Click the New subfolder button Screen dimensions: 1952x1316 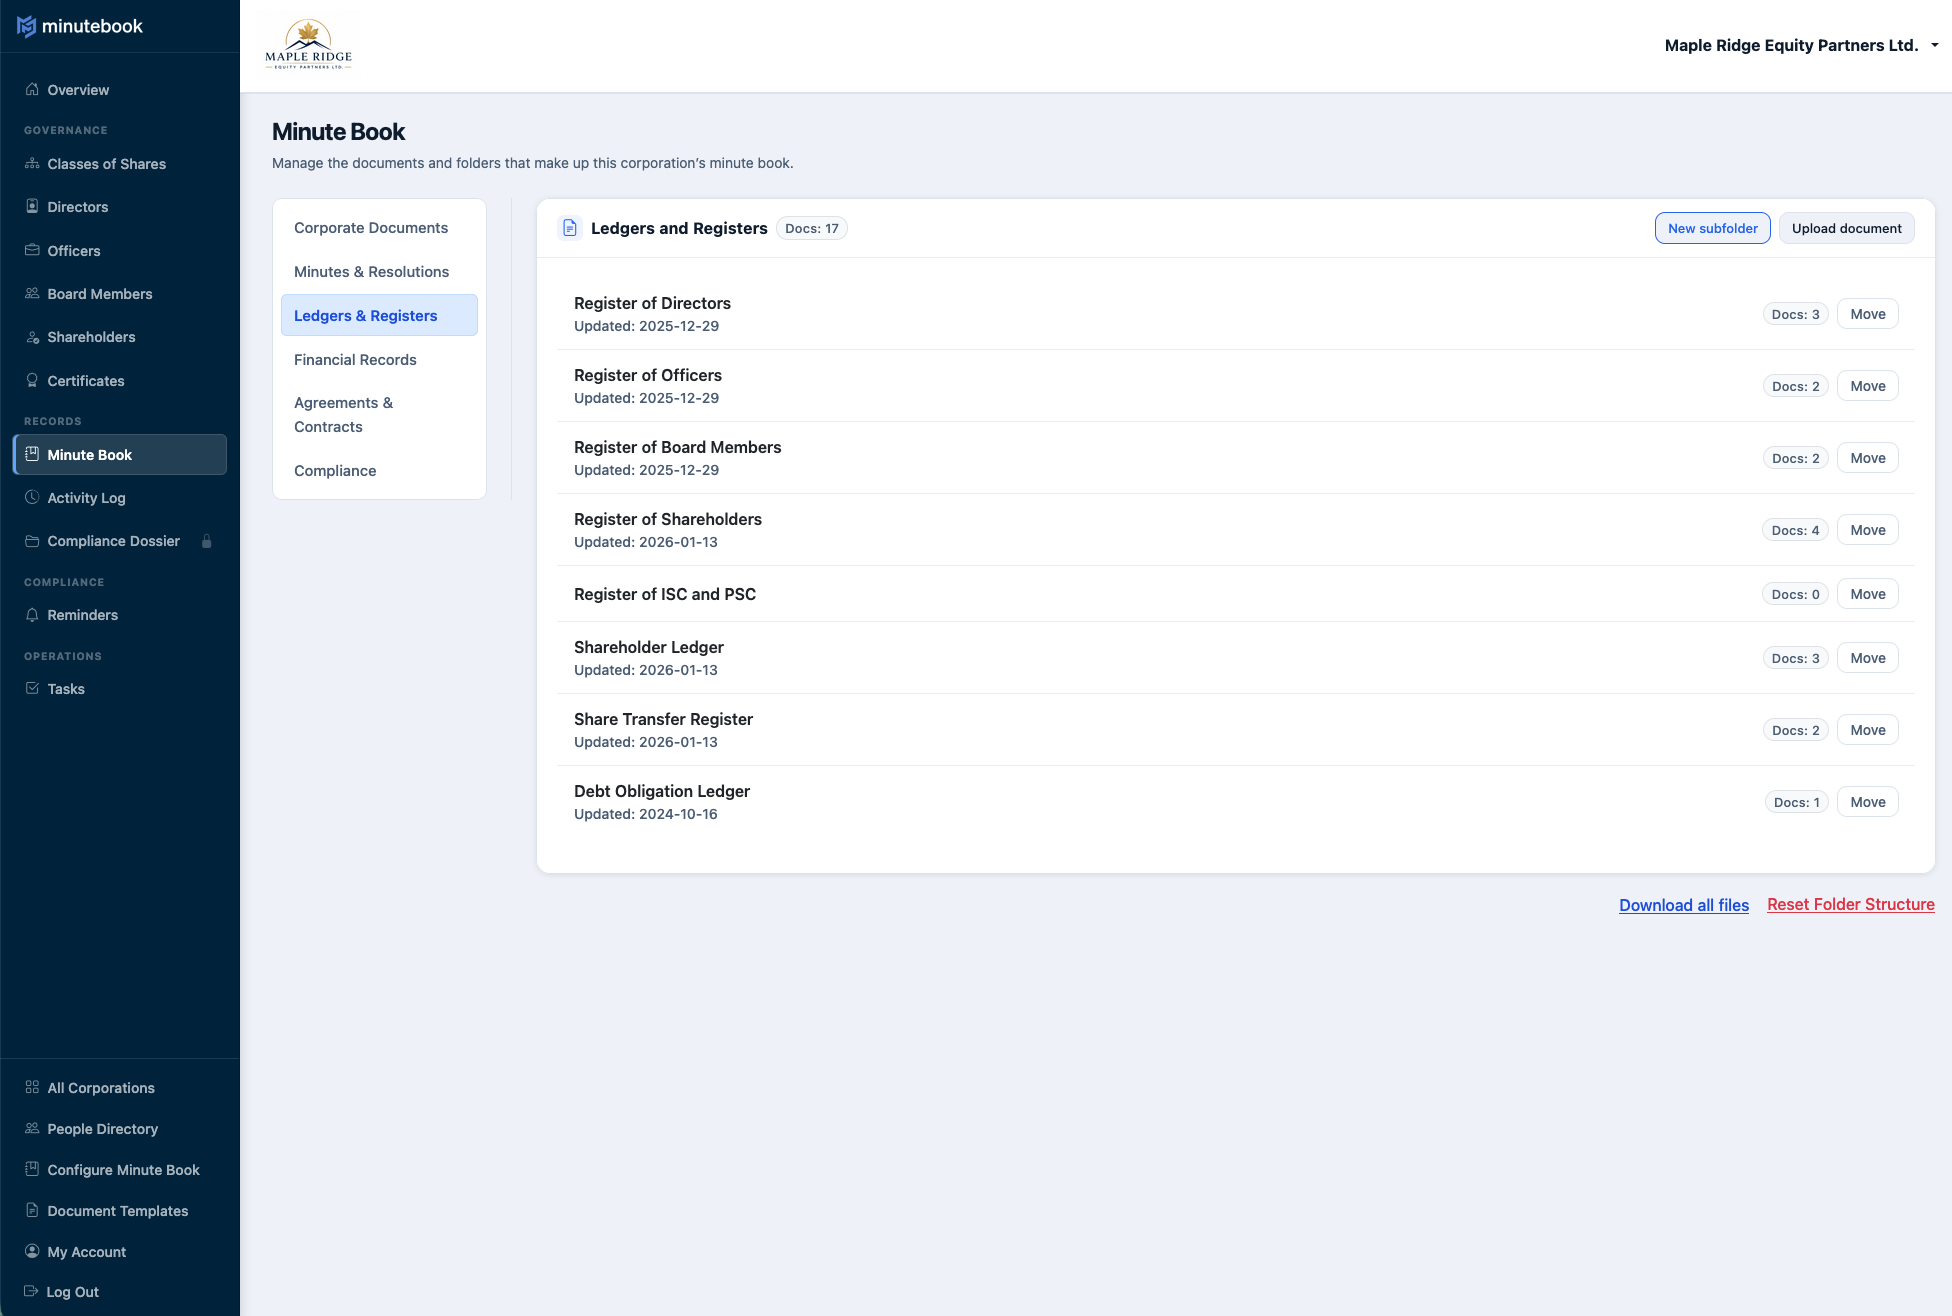tap(1712, 228)
